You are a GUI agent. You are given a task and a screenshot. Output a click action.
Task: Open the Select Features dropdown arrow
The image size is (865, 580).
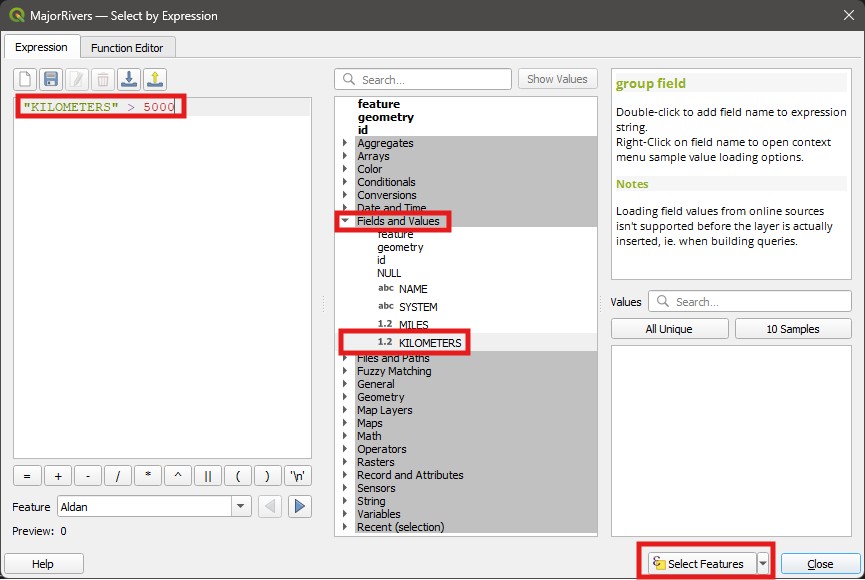click(764, 564)
